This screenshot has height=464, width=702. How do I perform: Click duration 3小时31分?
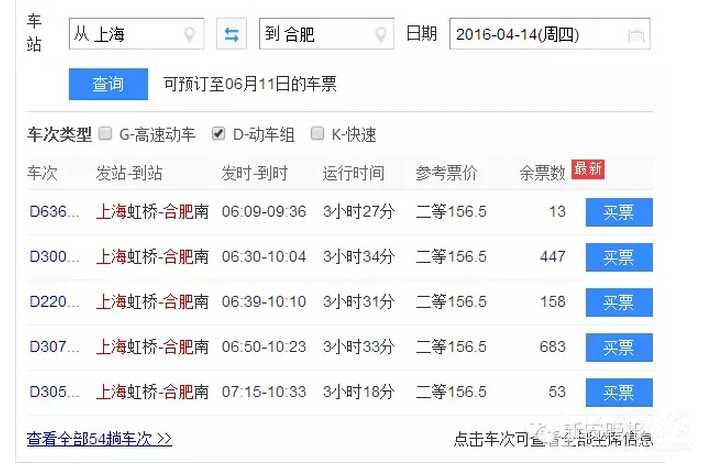point(359,302)
